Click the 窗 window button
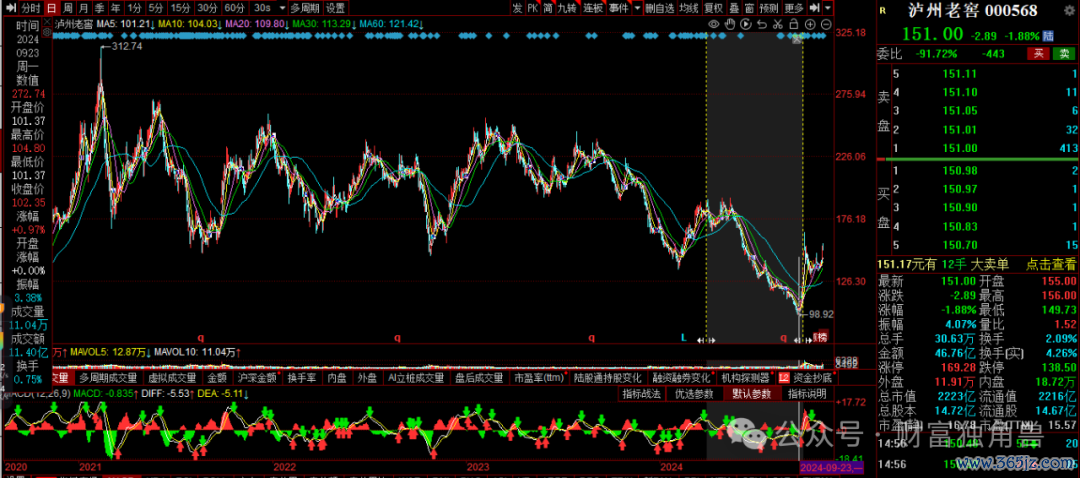 tap(749, 8)
